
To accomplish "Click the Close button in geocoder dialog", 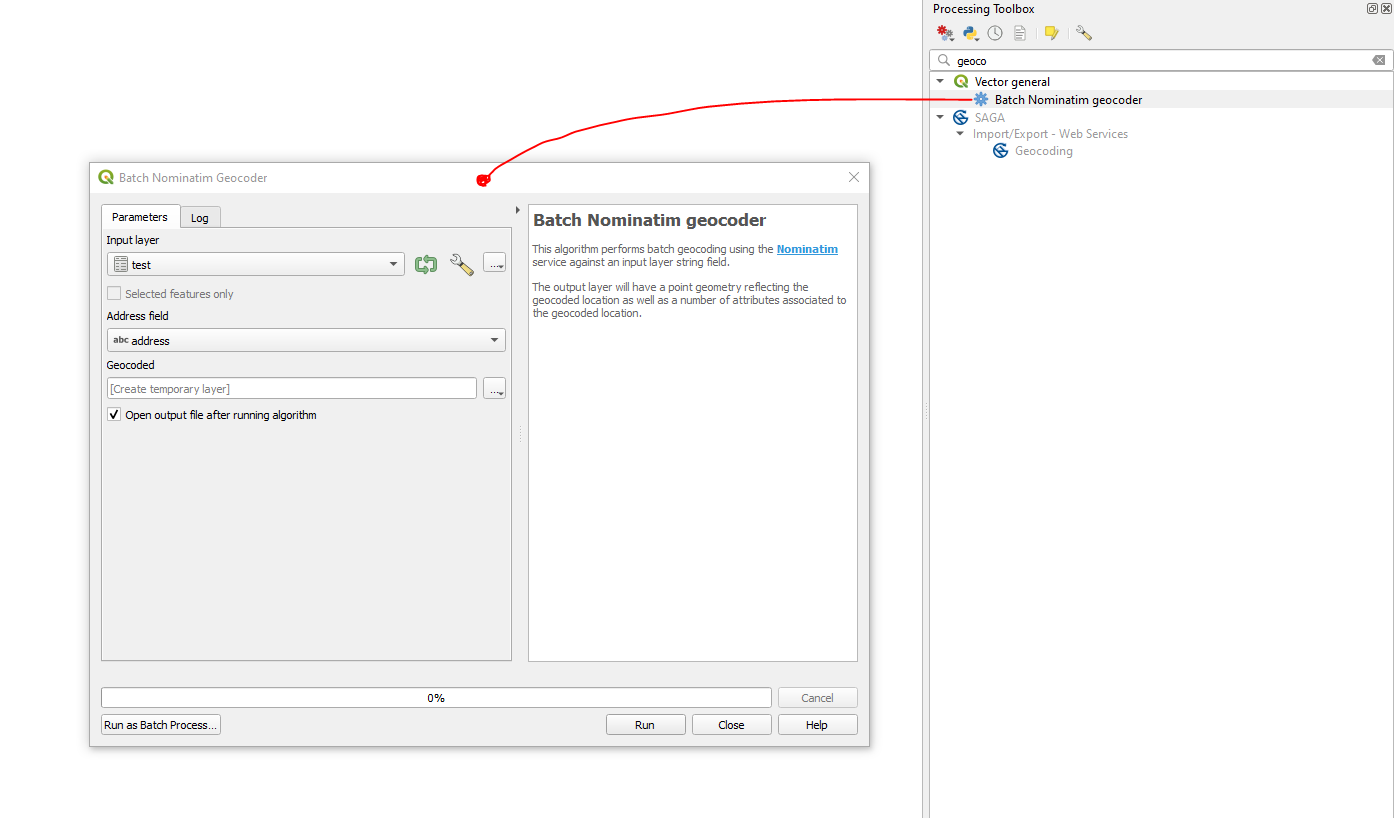I will (x=731, y=725).
